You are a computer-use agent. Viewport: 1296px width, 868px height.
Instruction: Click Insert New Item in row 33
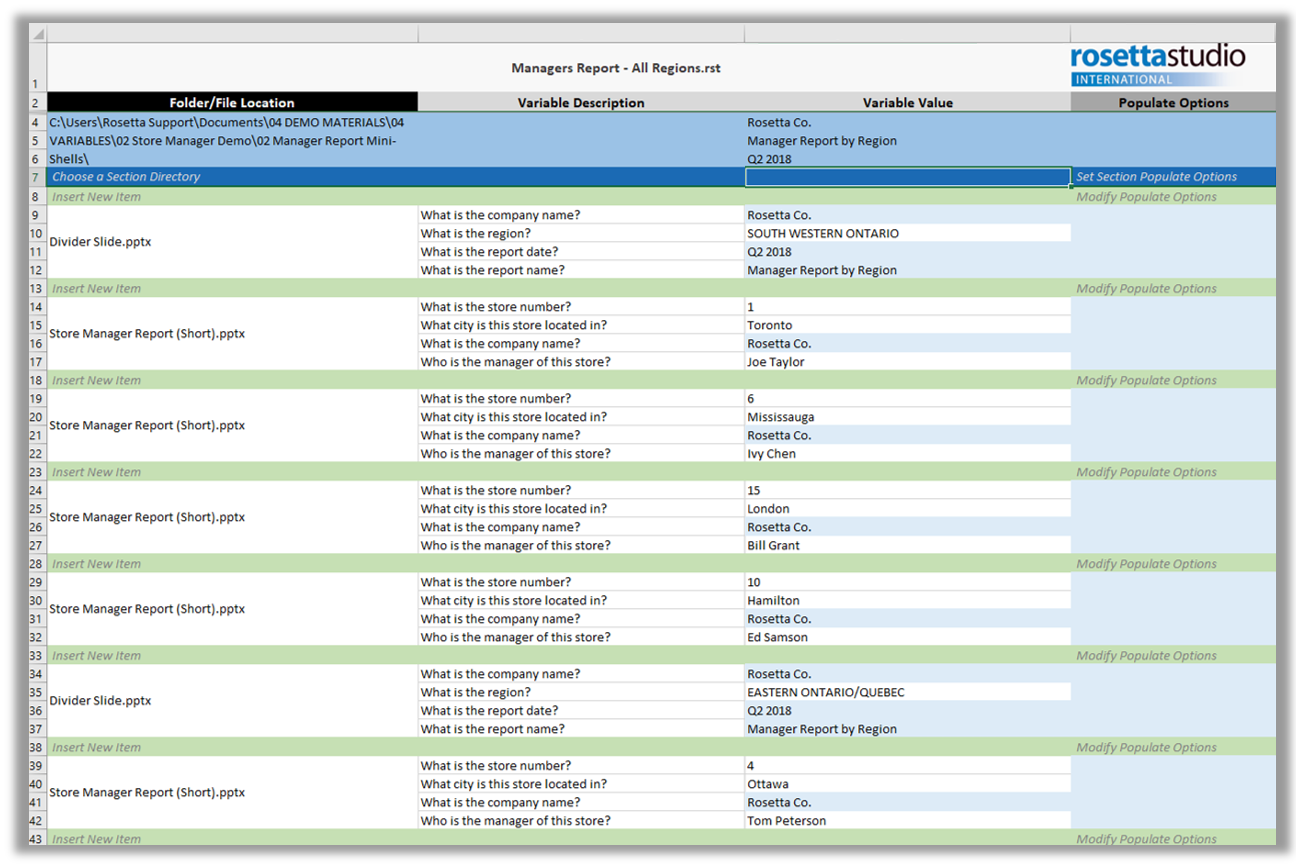(96, 656)
